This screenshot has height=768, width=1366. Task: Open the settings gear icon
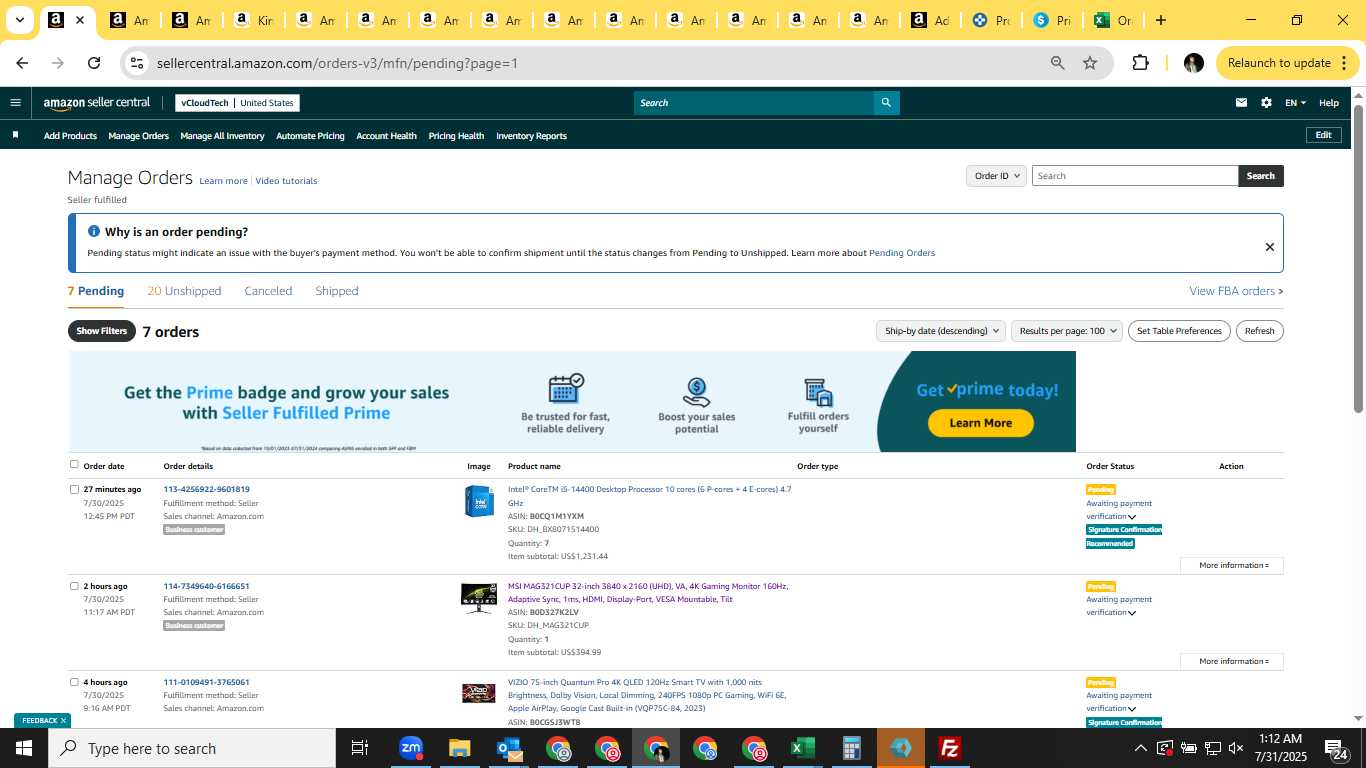(x=1266, y=103)
